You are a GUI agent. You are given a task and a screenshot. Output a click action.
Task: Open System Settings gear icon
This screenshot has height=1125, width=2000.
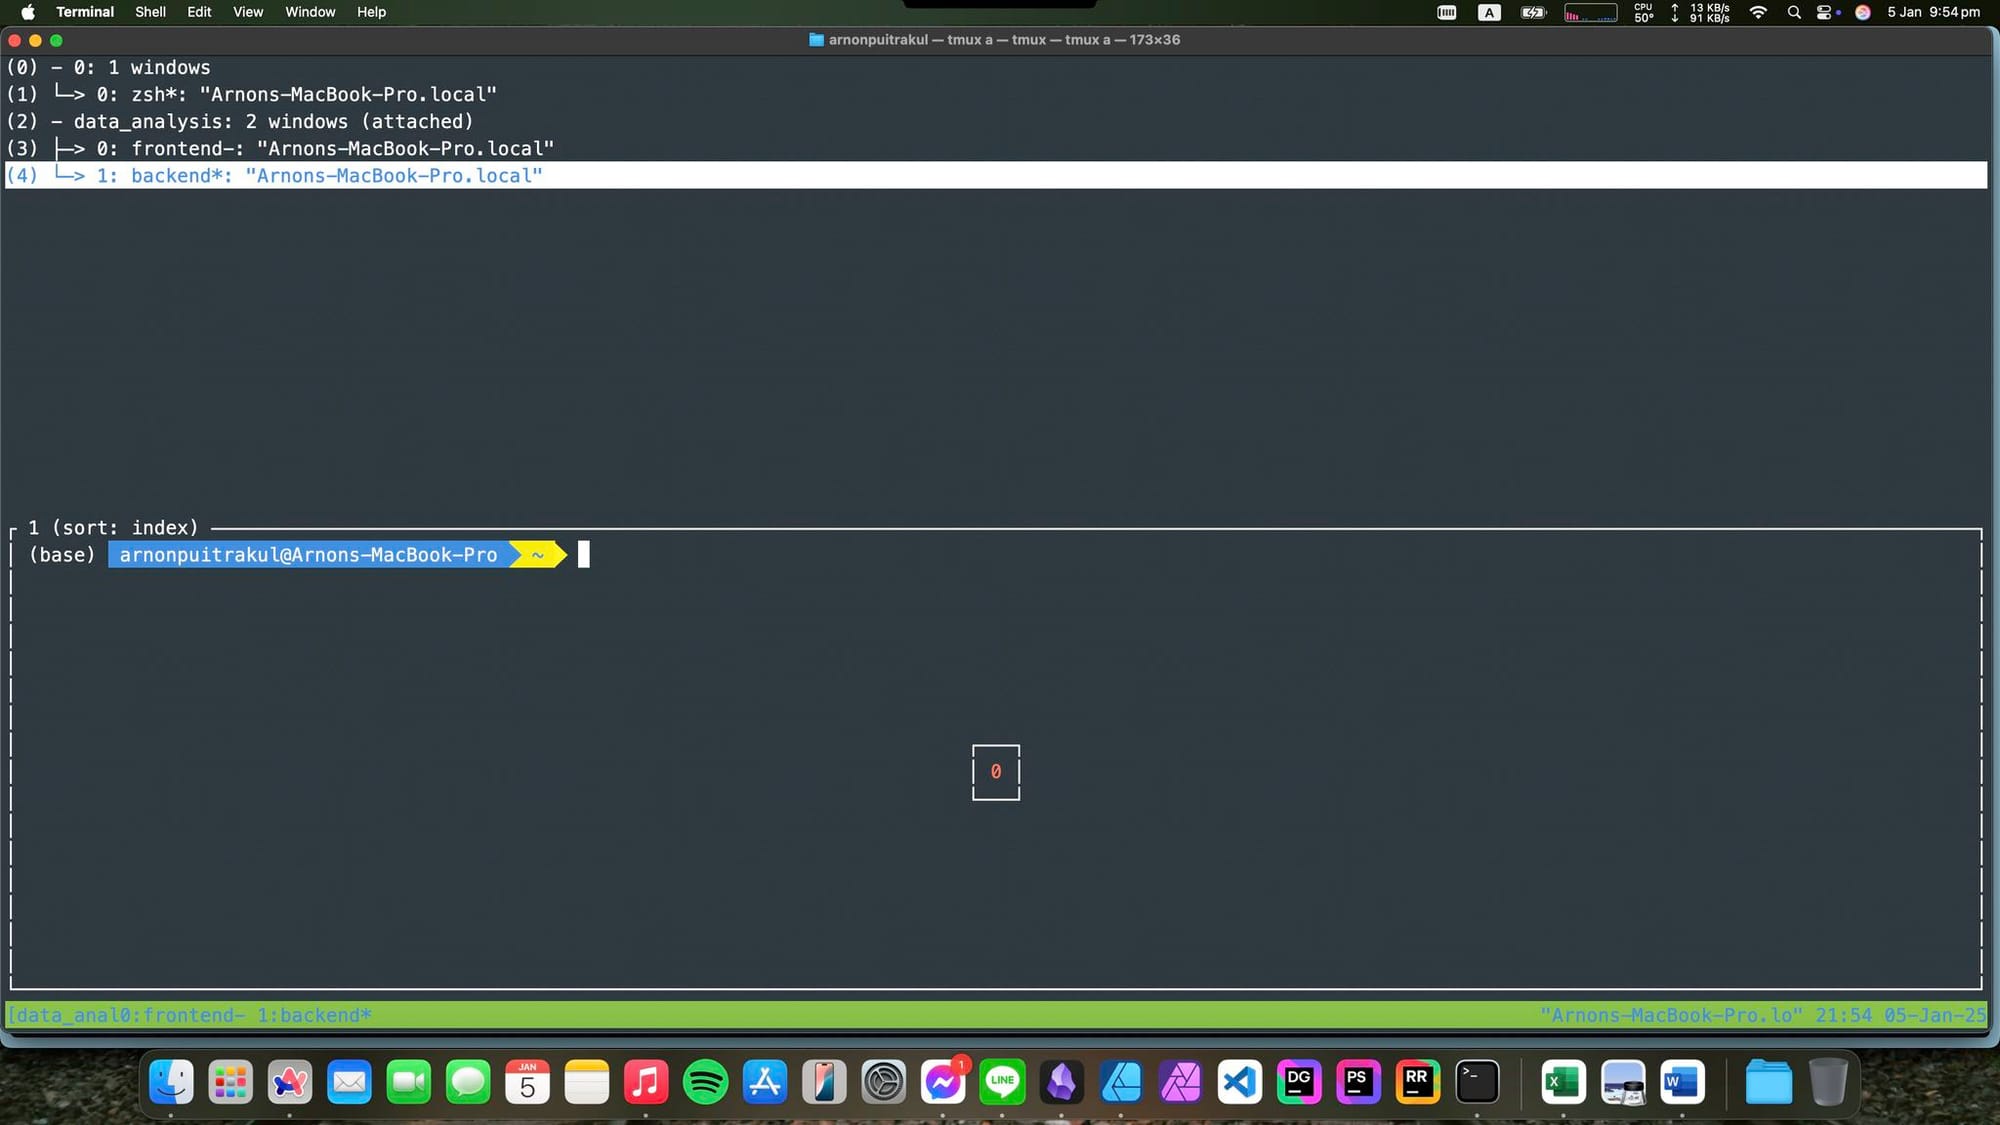click(884, 1082)
